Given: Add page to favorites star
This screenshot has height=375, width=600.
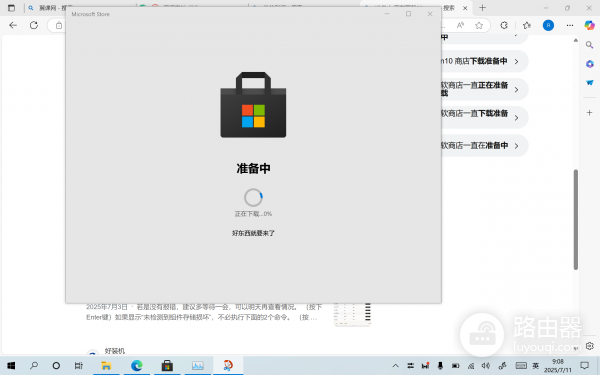Looking at the screenshot, I should click(x=479, y=25).
